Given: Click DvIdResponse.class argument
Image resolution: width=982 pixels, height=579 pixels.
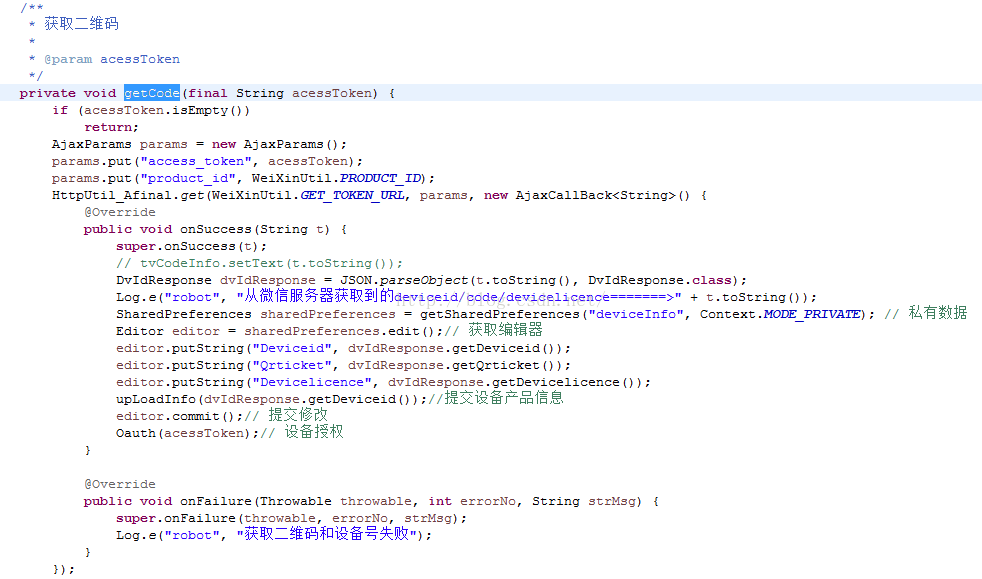Looking at the screenshot, I should click(659, 280).
